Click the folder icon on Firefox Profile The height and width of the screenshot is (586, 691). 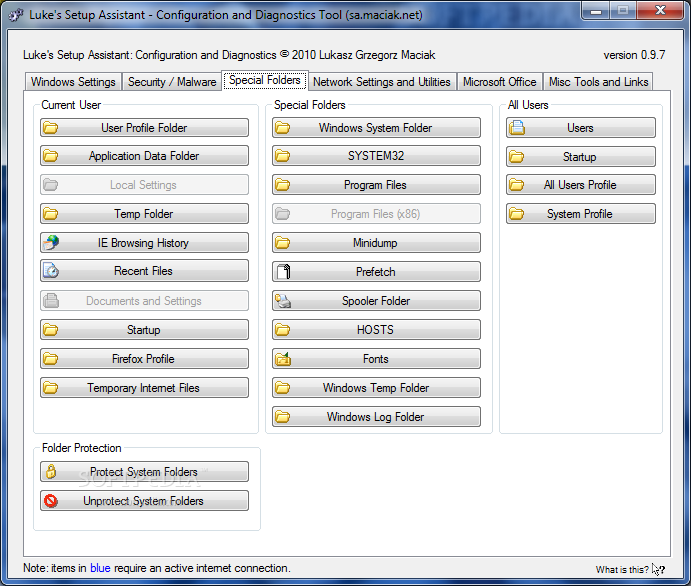click(51, 359)
